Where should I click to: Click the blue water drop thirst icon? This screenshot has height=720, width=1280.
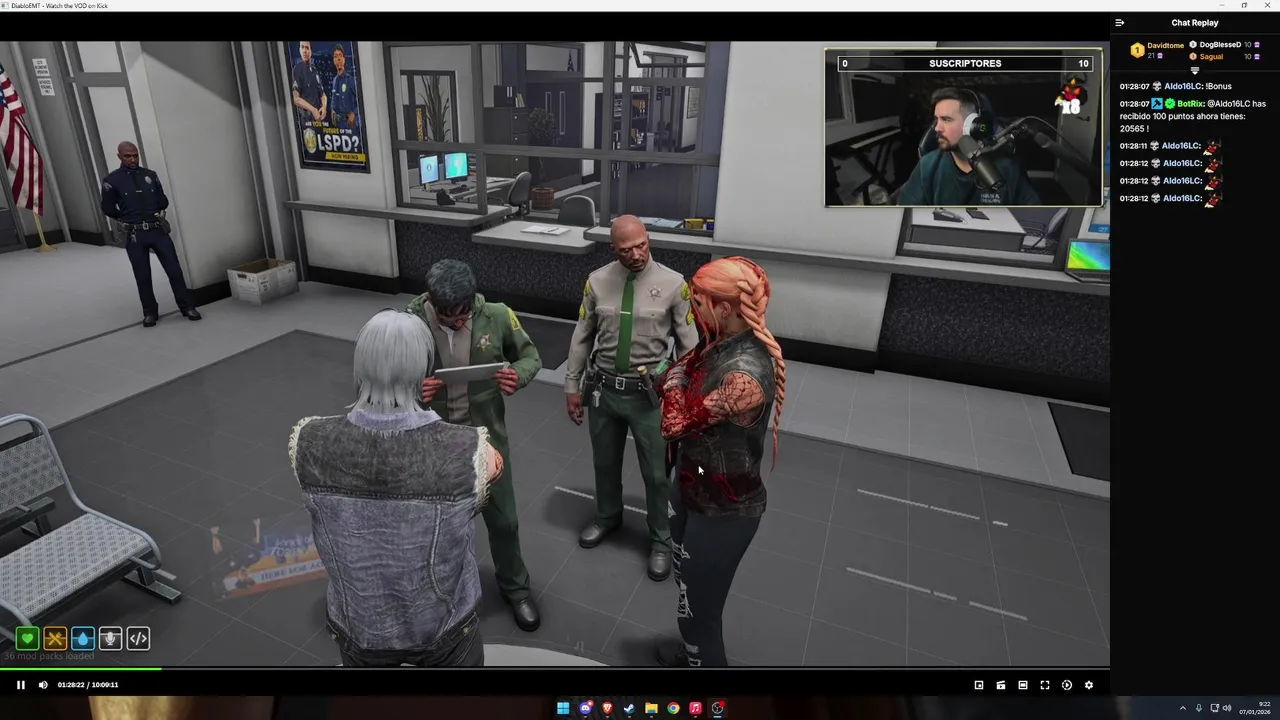coord(83,638)
